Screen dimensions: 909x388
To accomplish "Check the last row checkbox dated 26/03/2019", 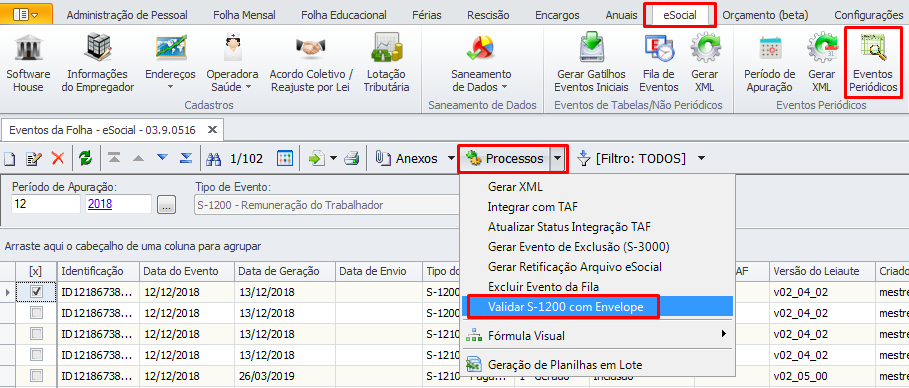I will (36, 376).
